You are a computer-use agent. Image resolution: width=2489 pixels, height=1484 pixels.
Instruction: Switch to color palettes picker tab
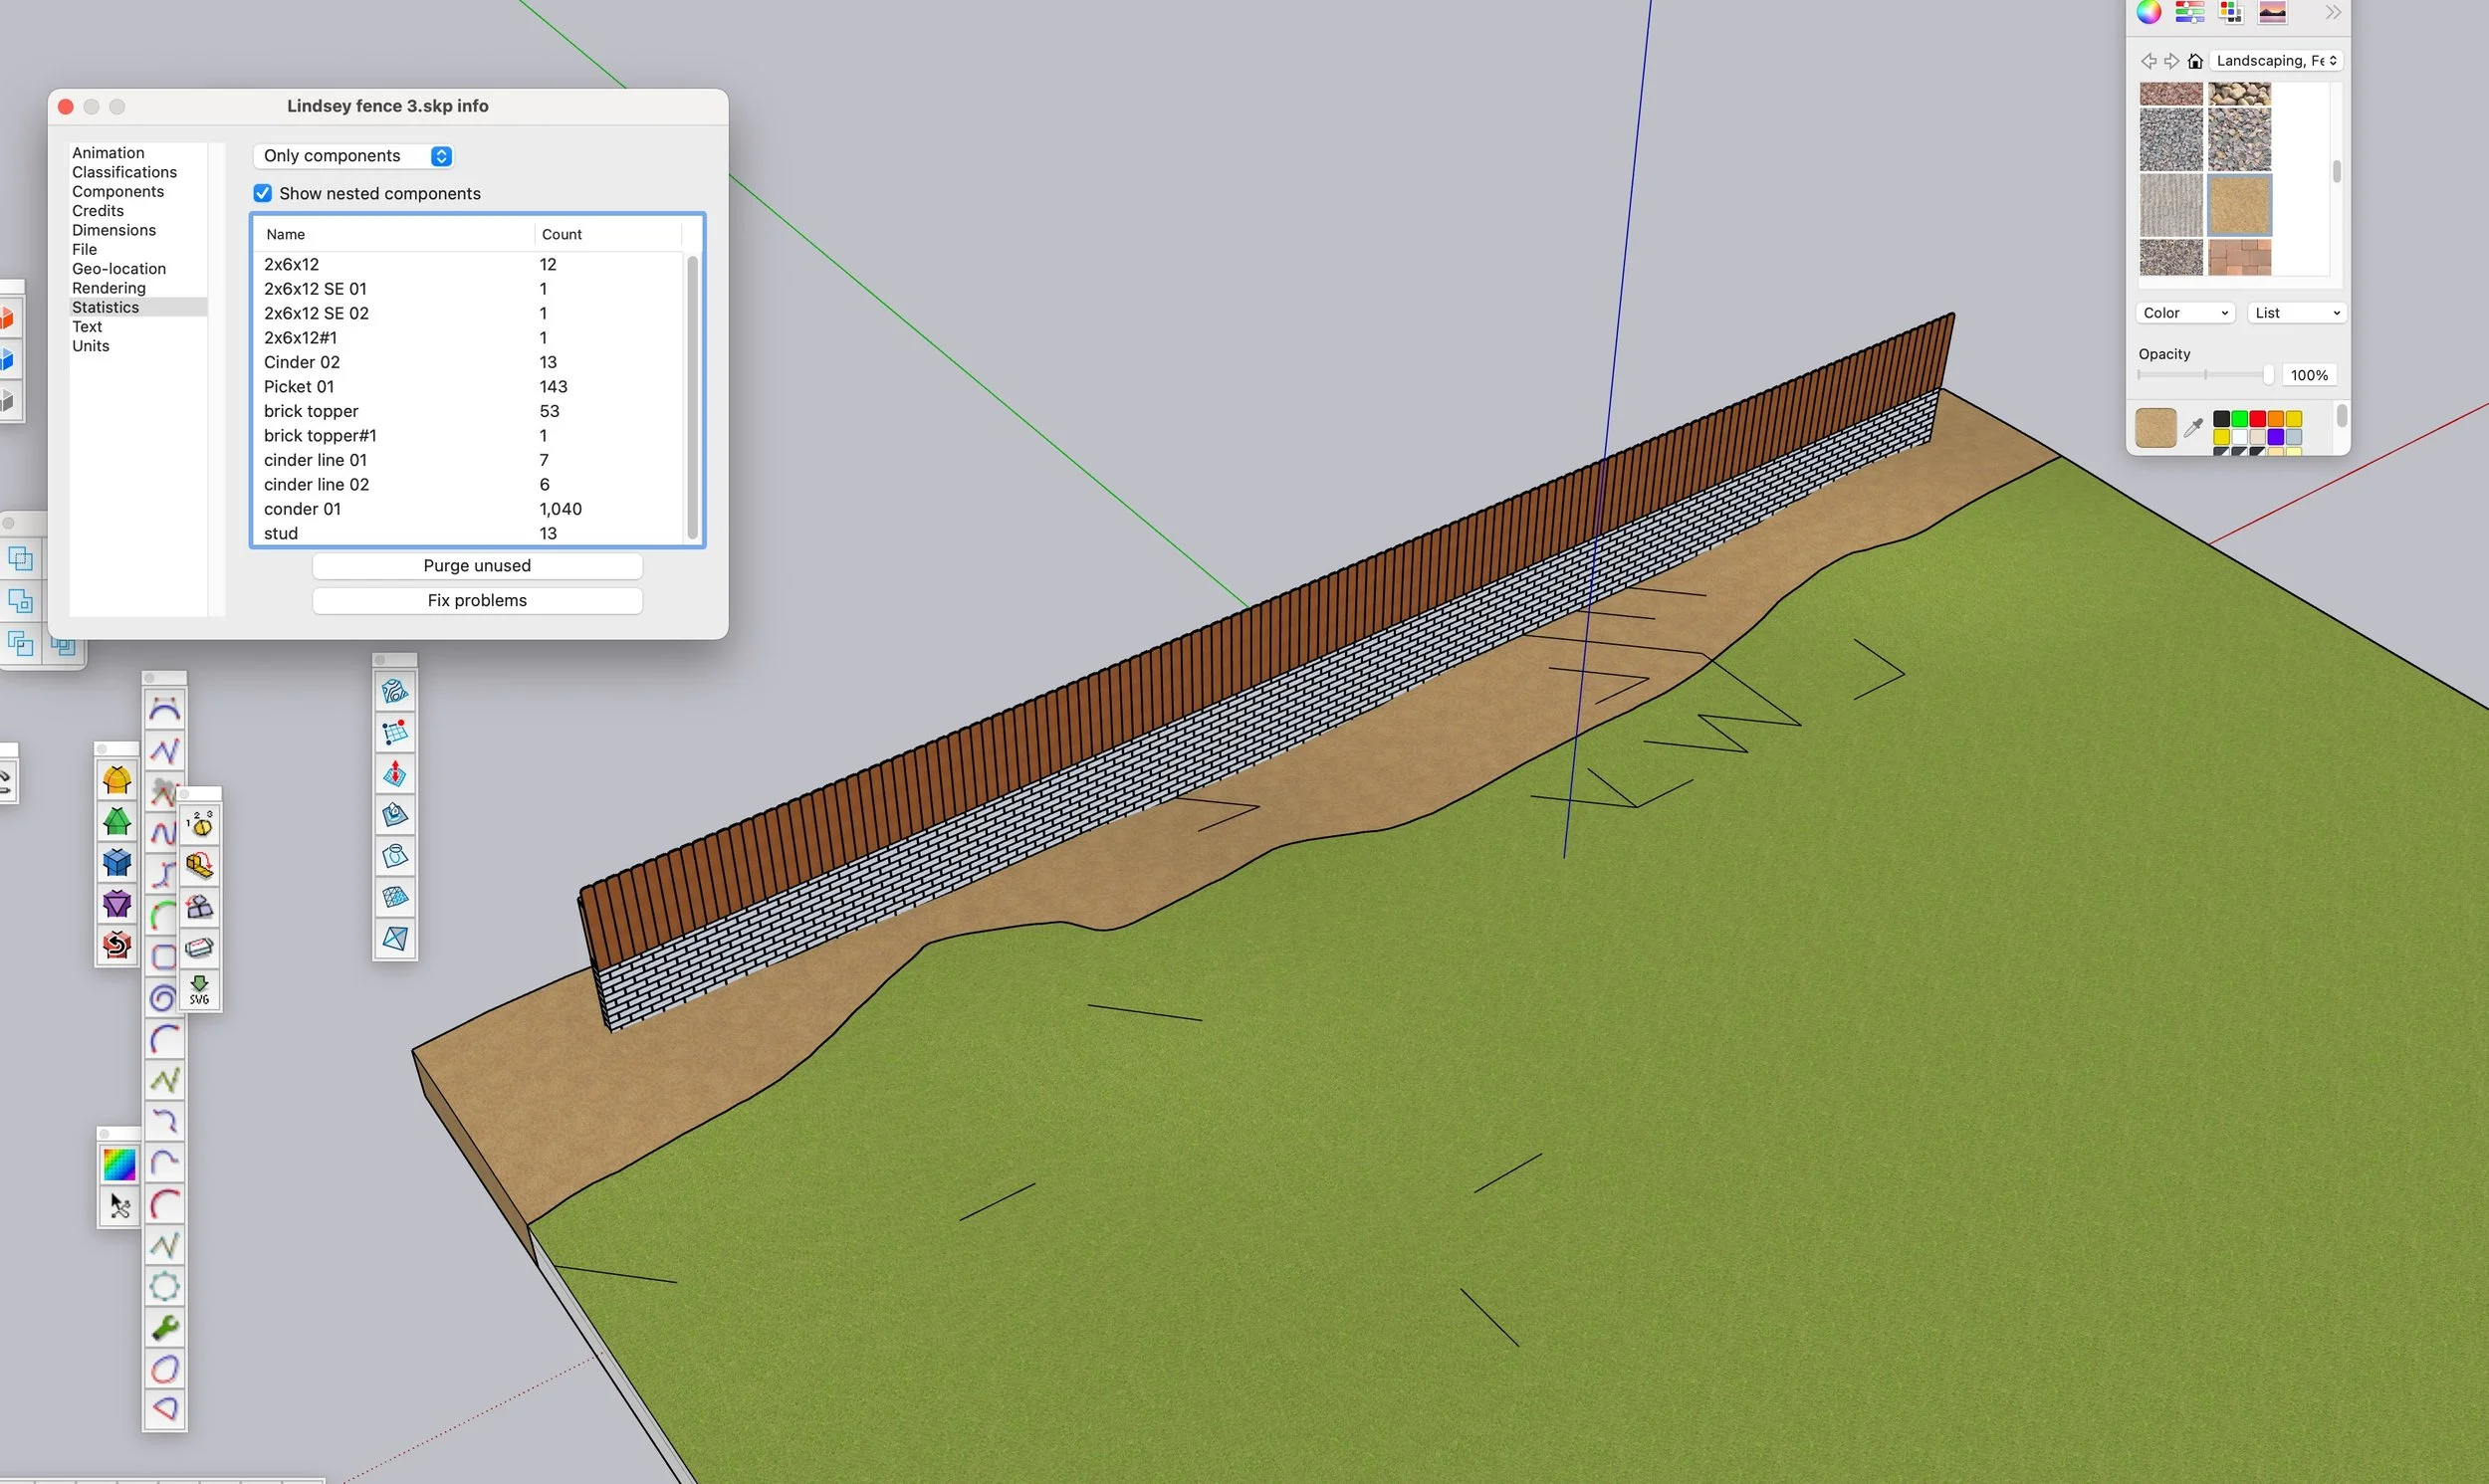pos(2231,12)
